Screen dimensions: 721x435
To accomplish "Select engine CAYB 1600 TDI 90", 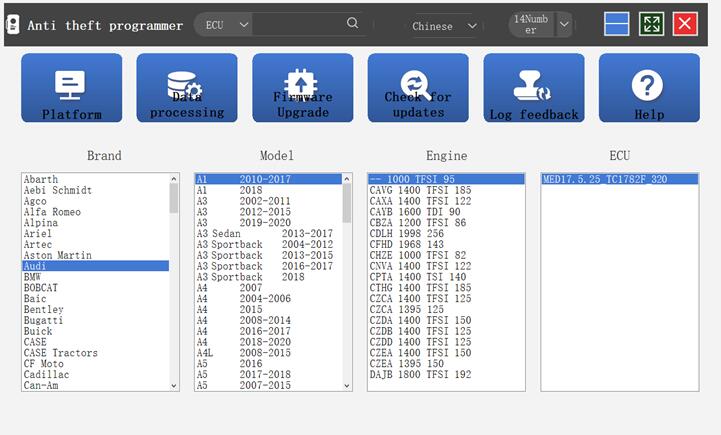I will (x=446, y=212).
